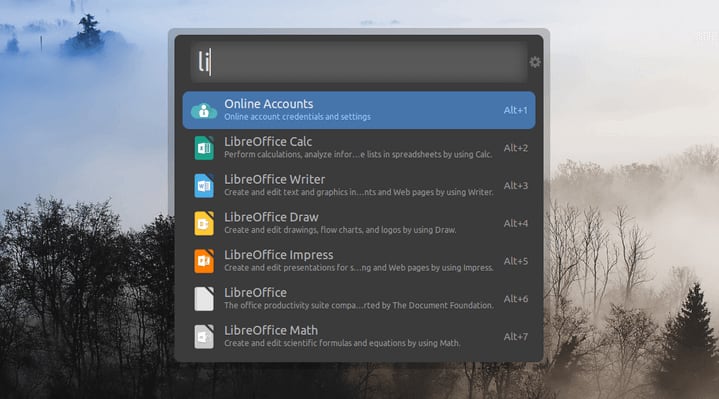Click the yellow LibreOffice Draw icon
The width and height of the screenshot is (719, 399).
click(204, 223)
